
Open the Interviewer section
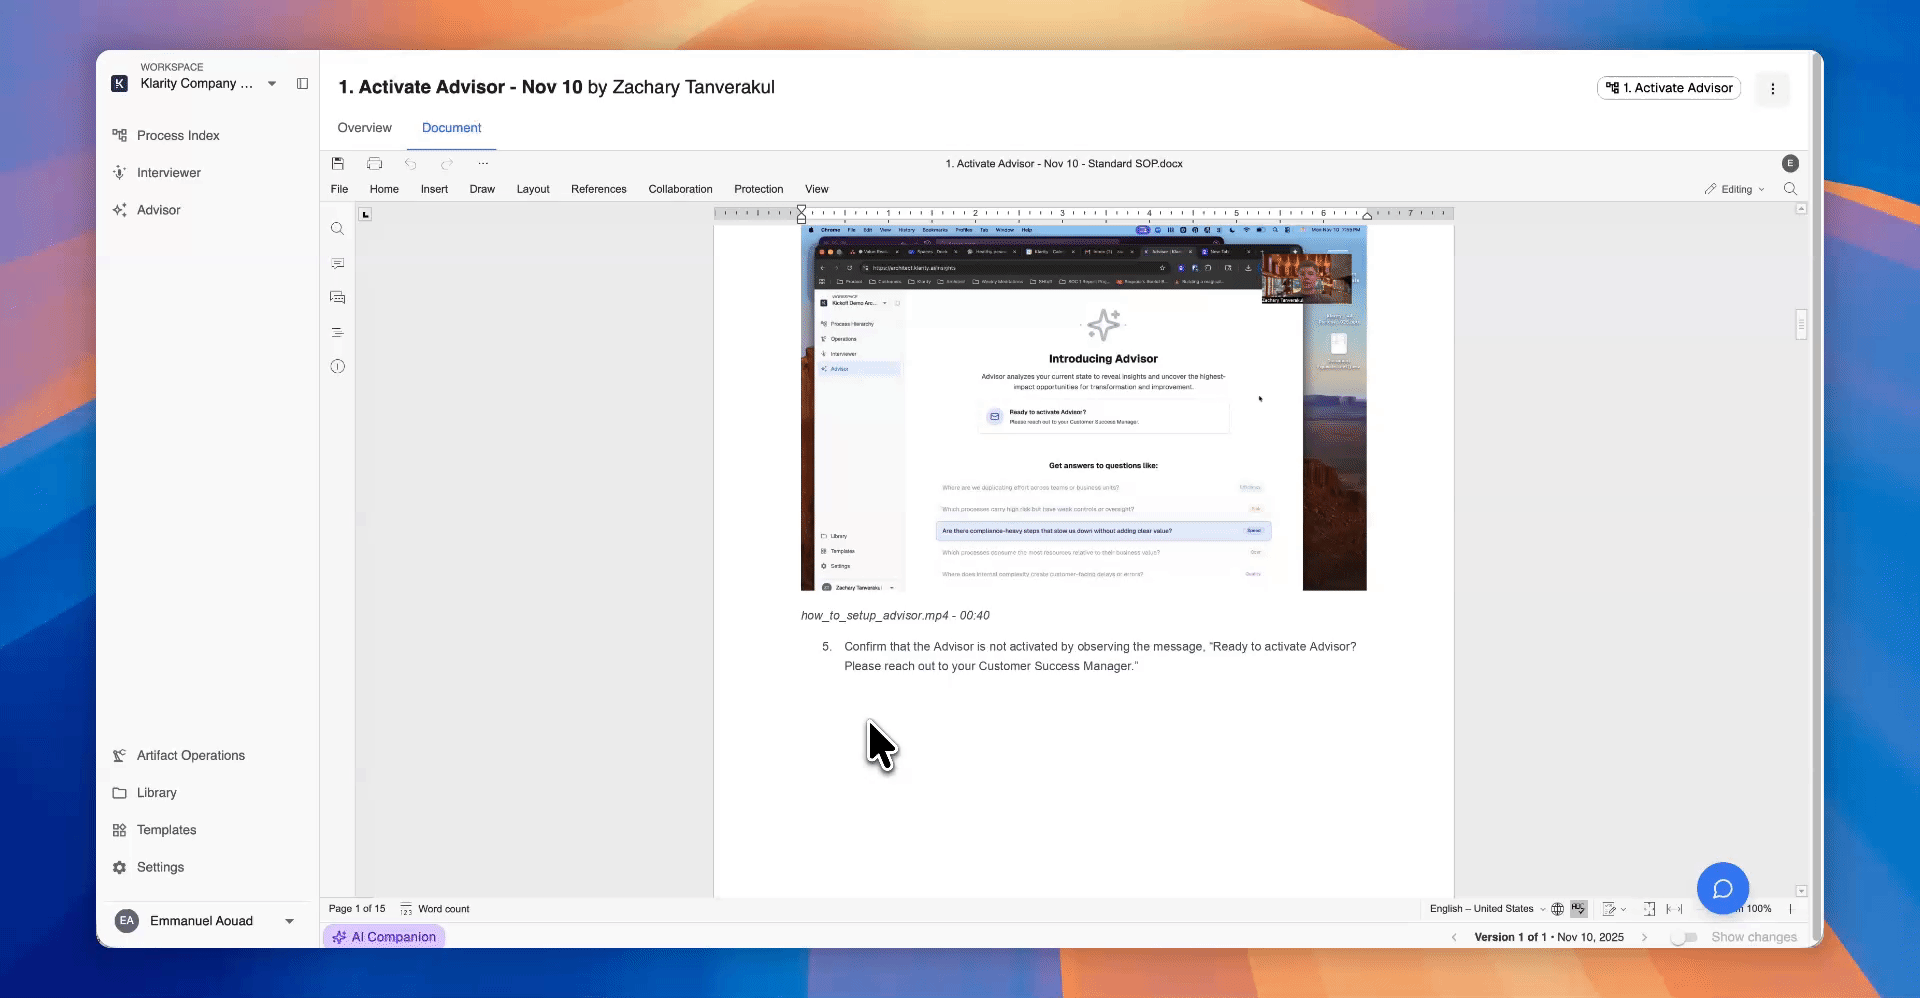point(168,172)
